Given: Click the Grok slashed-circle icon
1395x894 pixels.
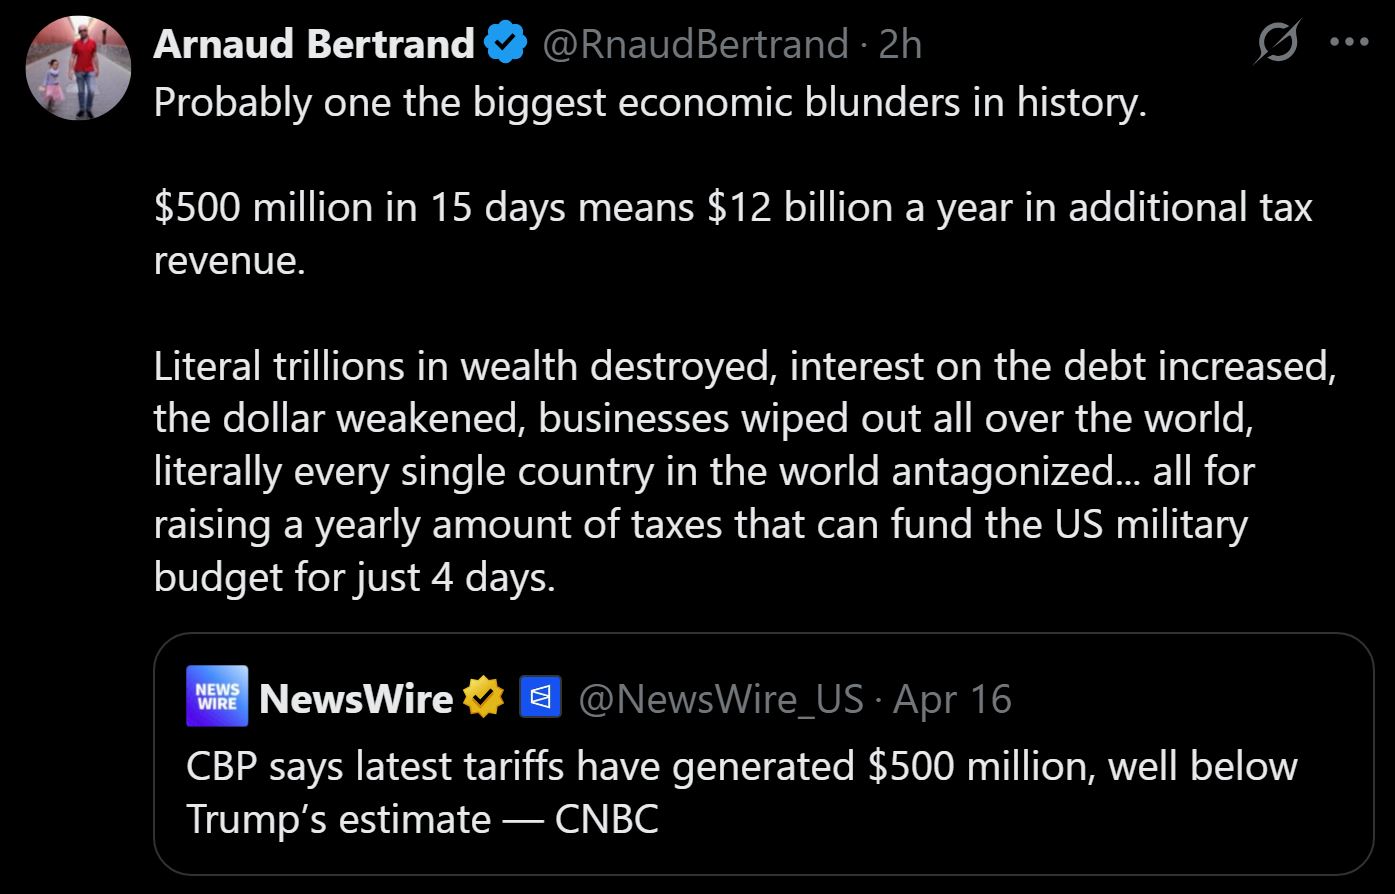Looking at the screenshot, I should (1277, 43).
